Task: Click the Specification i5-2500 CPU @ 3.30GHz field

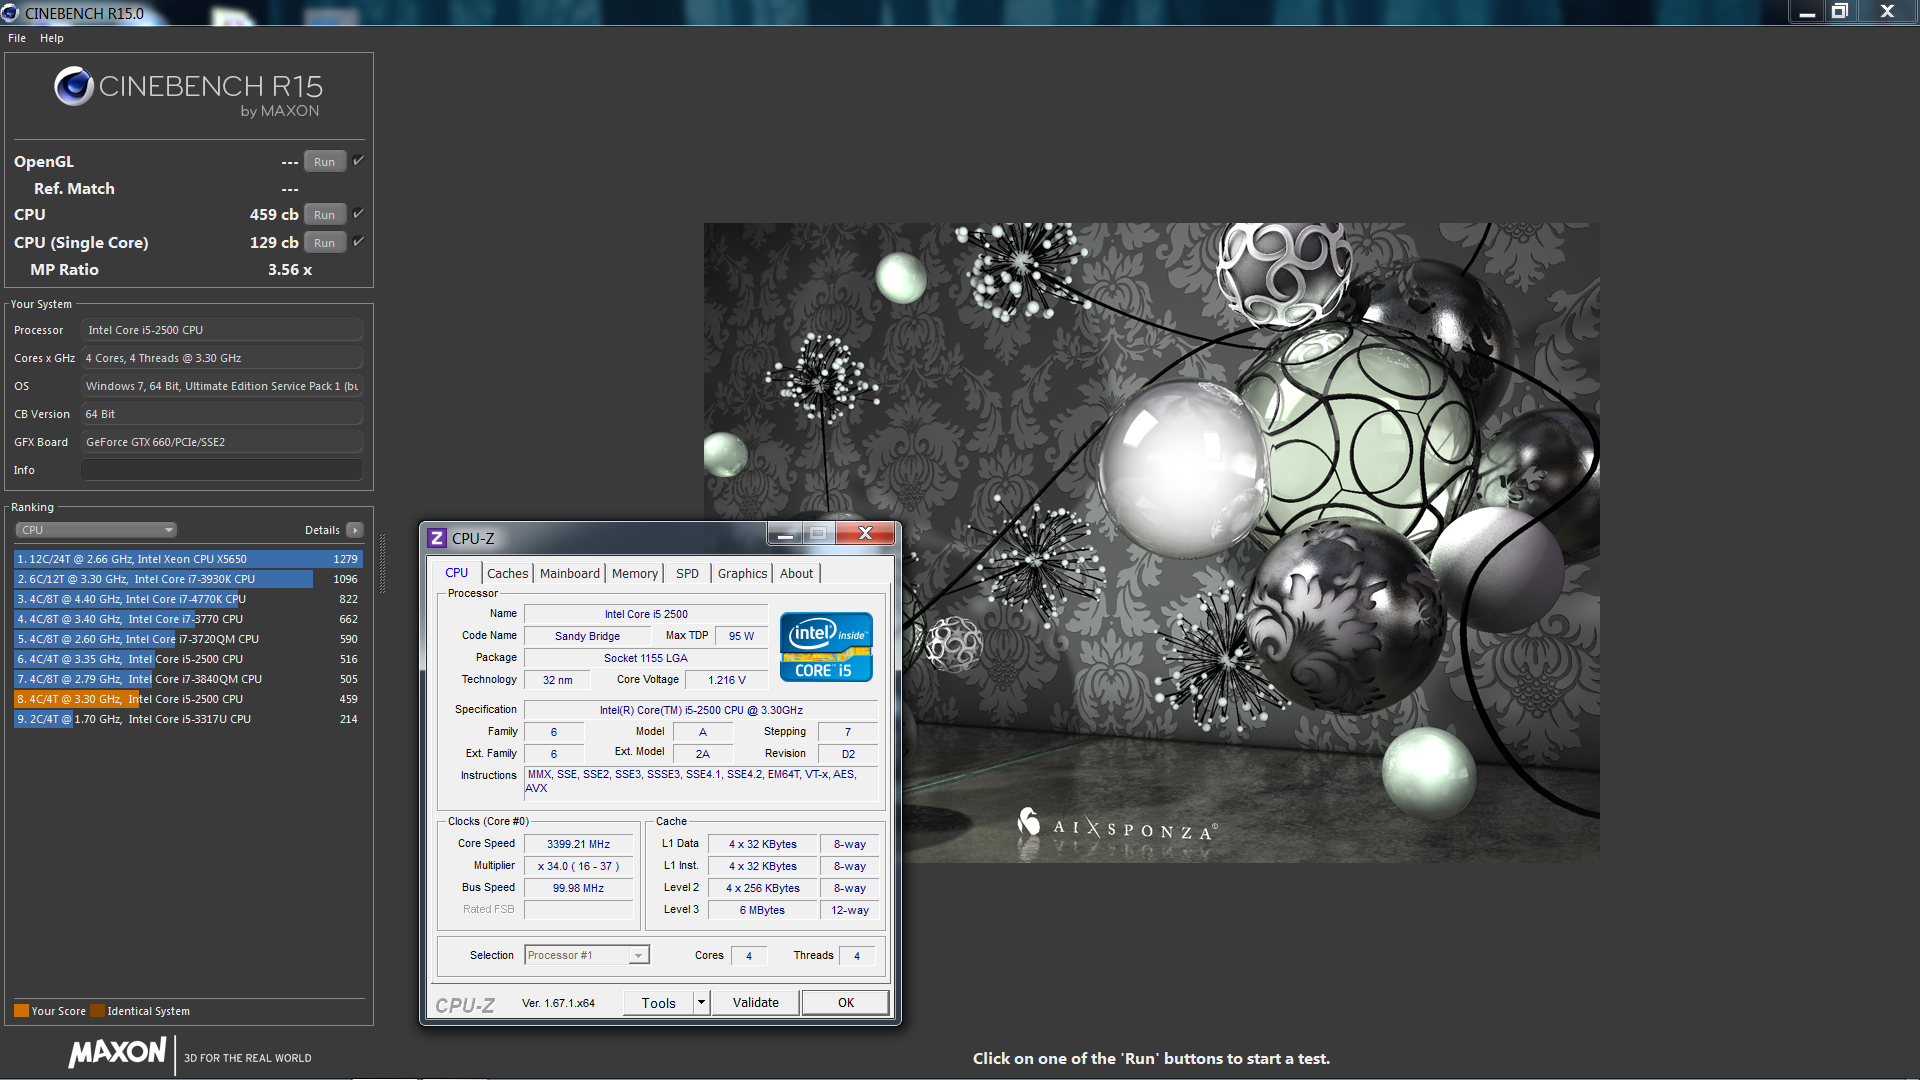Action: 701,710
